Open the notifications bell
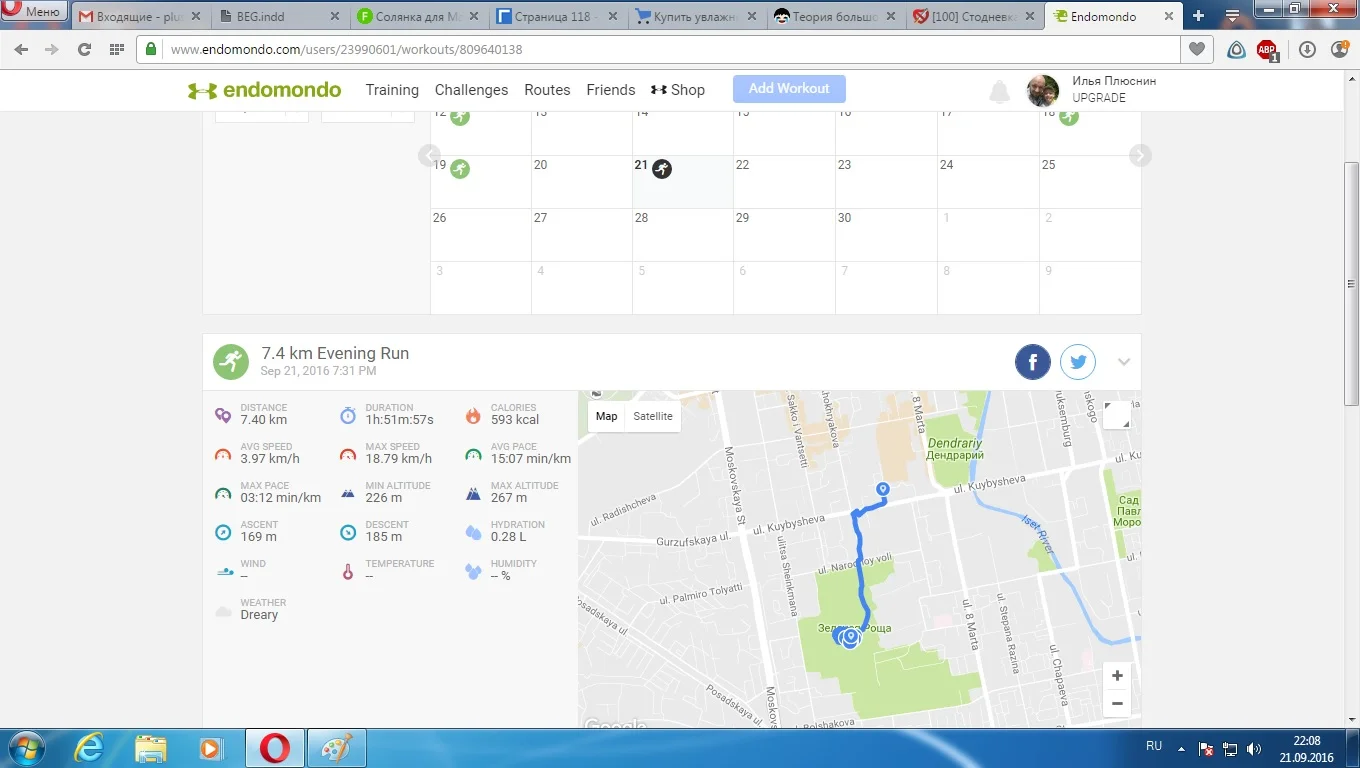This screenshot has height=768, width=1360. point(999,92)
